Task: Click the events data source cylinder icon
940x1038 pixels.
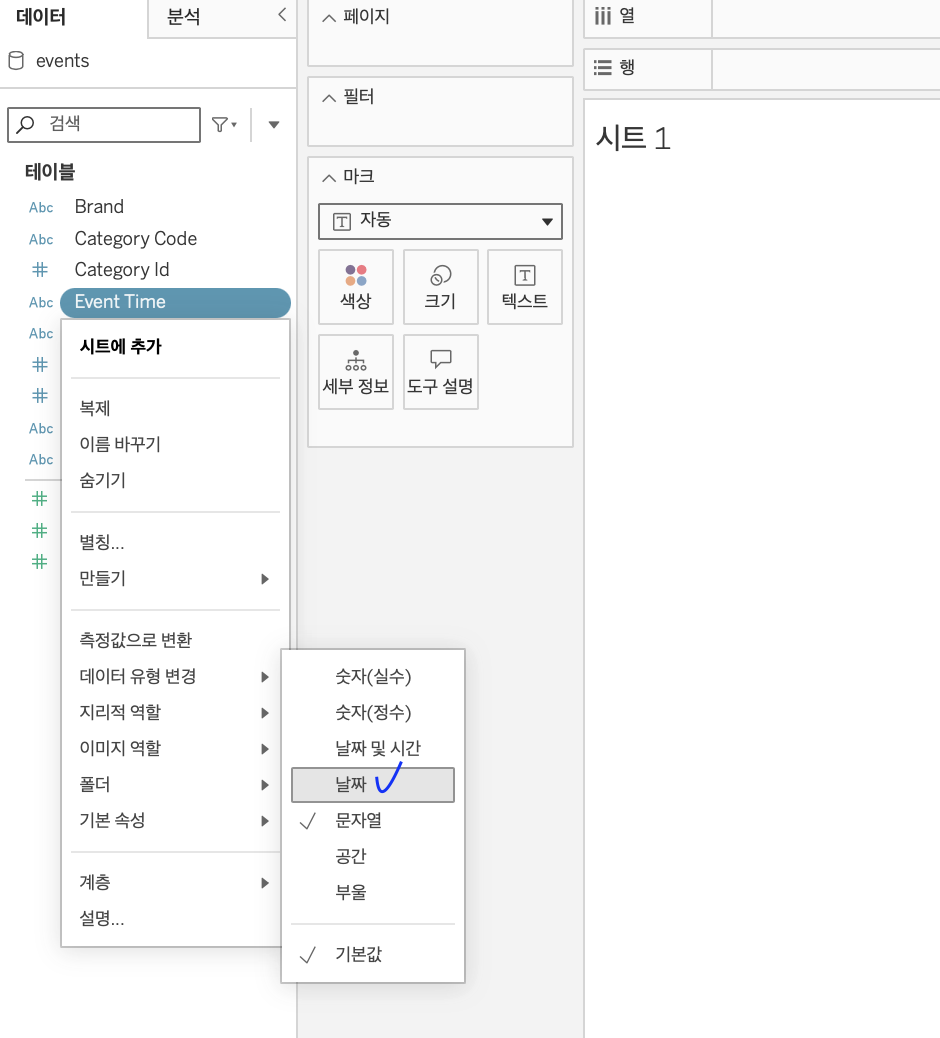Action: point(16,61)
